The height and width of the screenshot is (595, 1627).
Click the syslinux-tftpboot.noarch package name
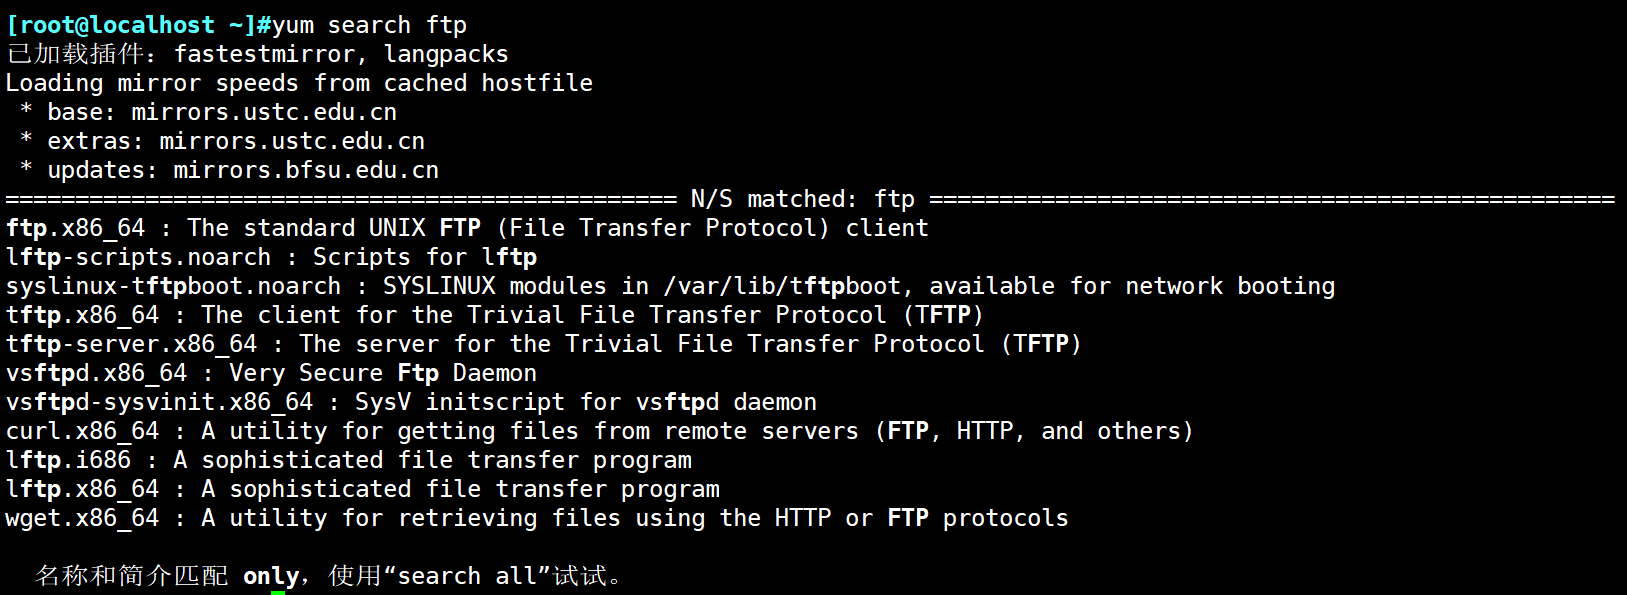(173, 286)
